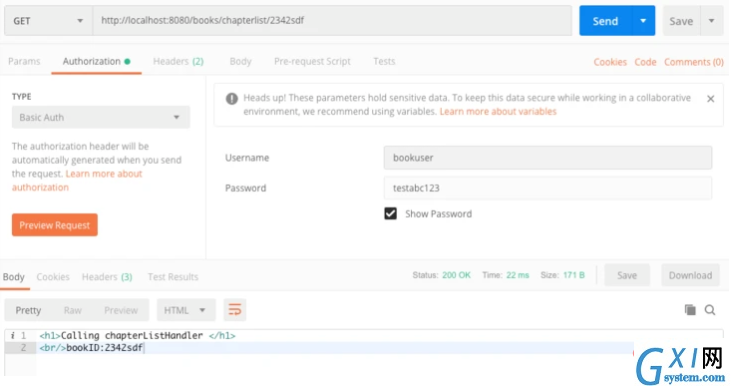Click into the Username input field

click(x=548, y=158)
